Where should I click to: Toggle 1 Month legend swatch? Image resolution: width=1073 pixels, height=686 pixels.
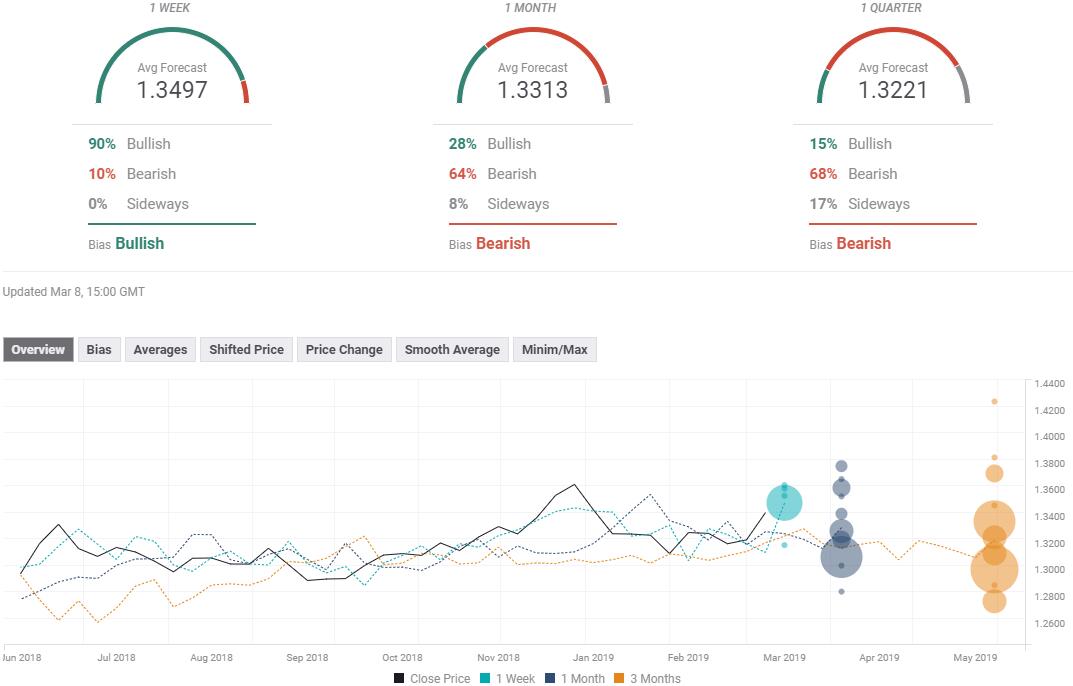pyautogui.click(x=550, y=678)
